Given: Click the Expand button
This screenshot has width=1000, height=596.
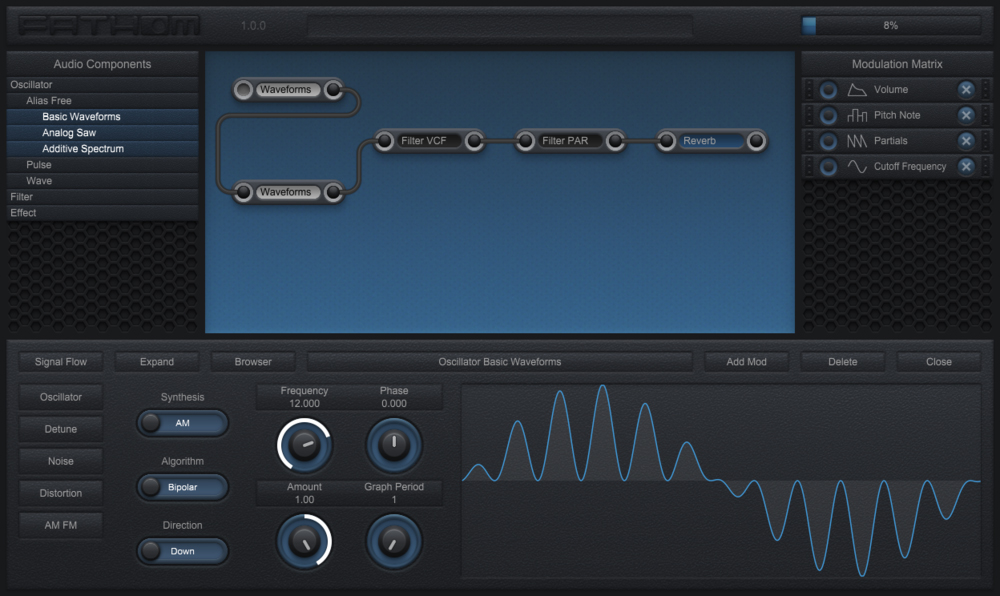Looking at the screenshot, I should tap(157, 361).
